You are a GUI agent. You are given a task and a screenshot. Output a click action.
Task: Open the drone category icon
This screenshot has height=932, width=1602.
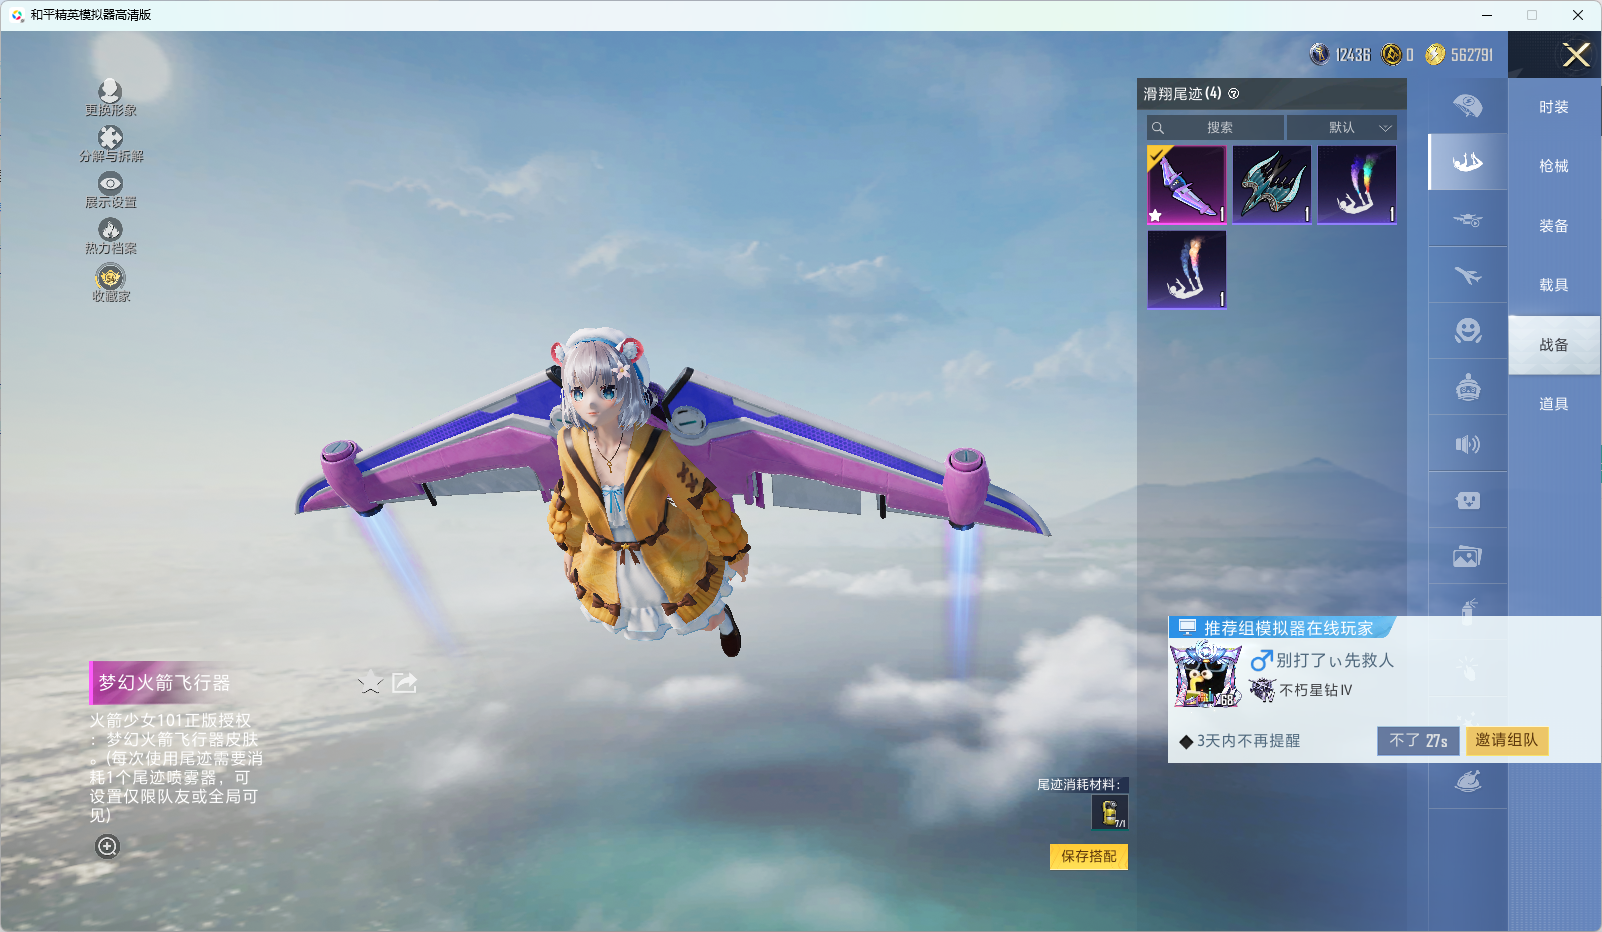(1468, 219)
